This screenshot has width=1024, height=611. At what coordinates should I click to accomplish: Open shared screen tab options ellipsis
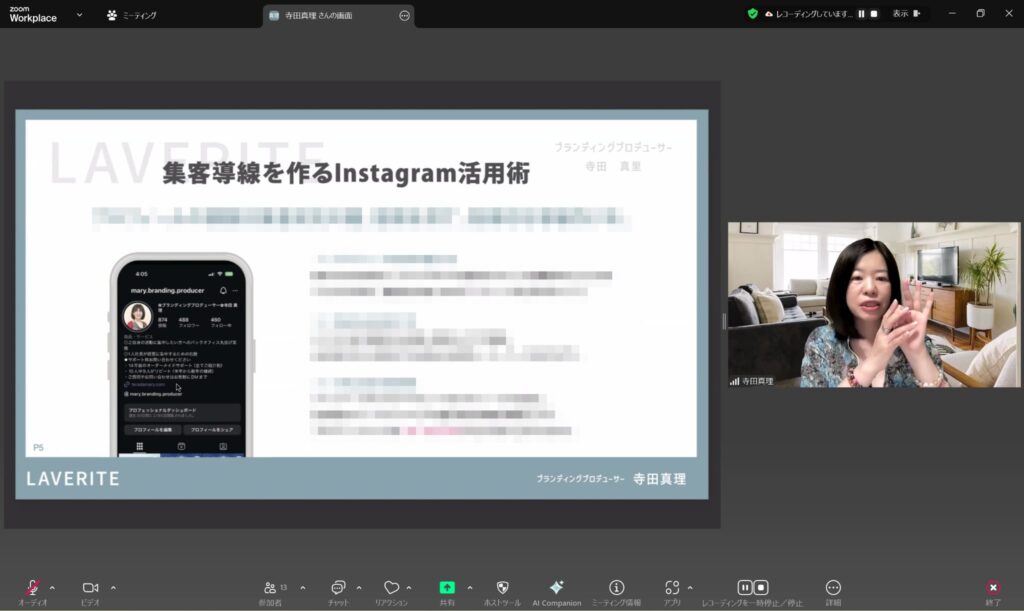click(x=404, y=15)
